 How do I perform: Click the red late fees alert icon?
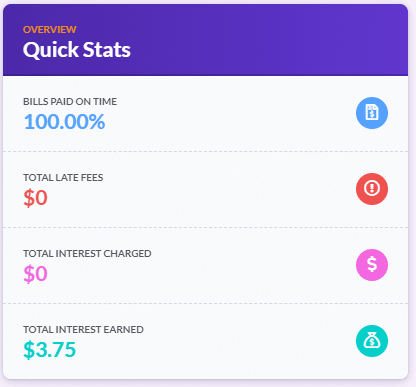[372, 189]
